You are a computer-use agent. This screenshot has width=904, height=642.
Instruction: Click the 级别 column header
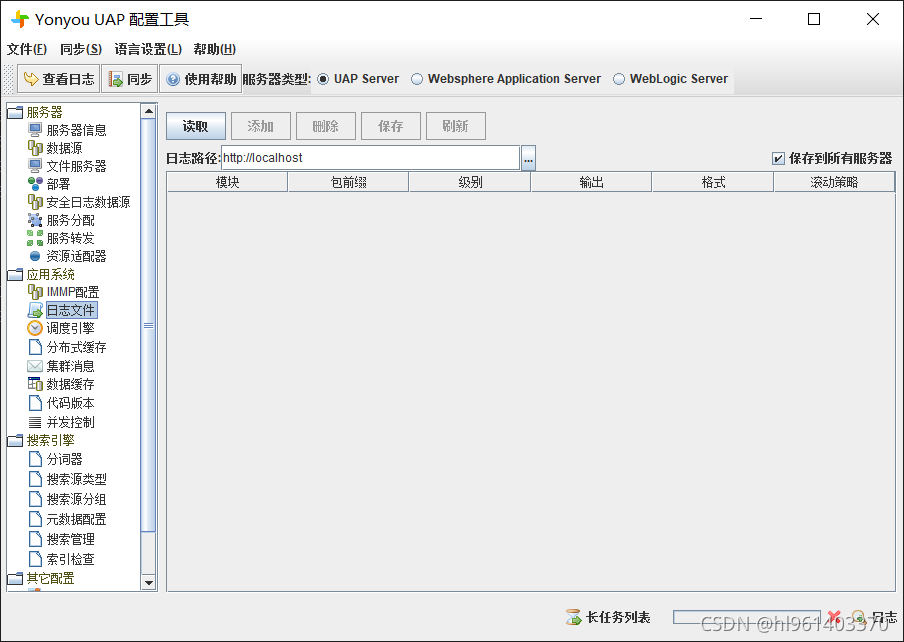click(470, 182)
